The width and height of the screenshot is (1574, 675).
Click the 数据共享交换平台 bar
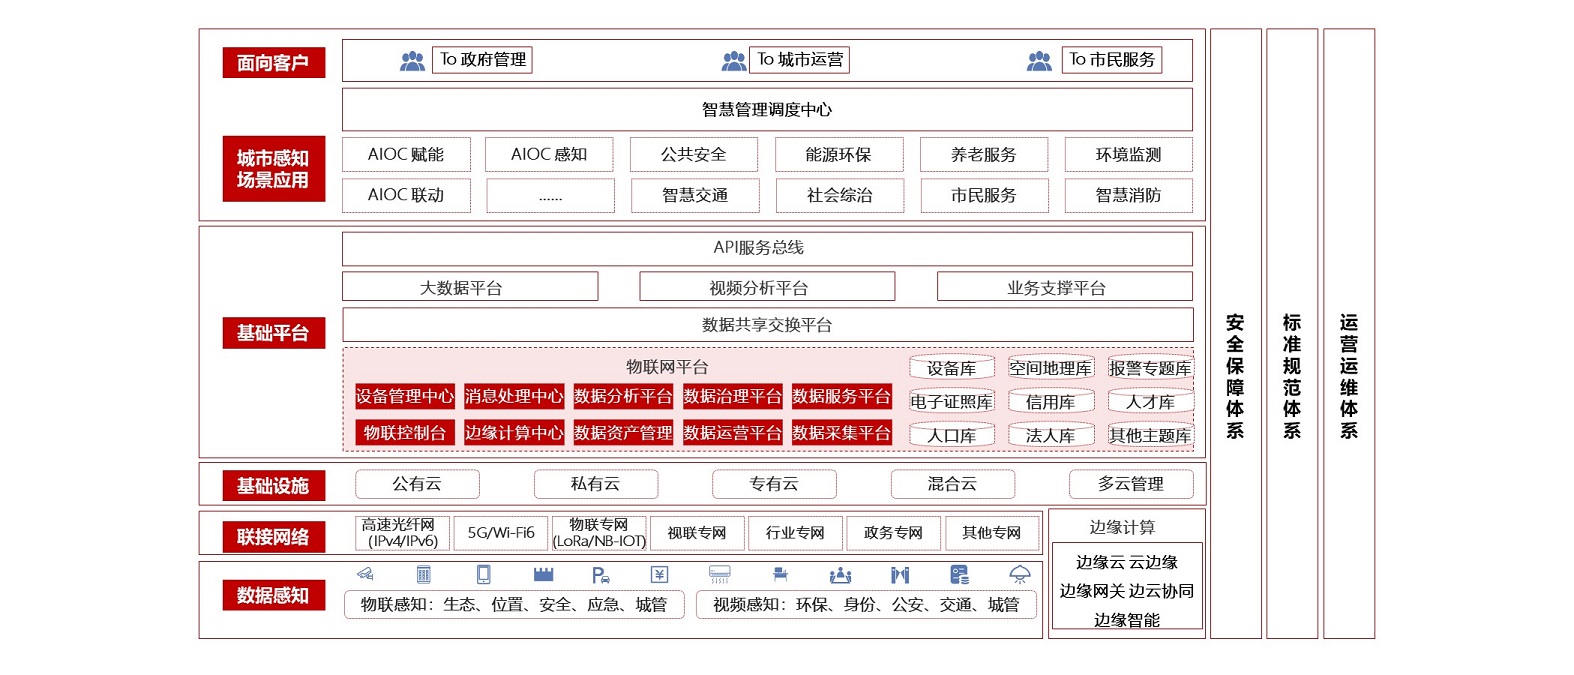coord(767,325)
